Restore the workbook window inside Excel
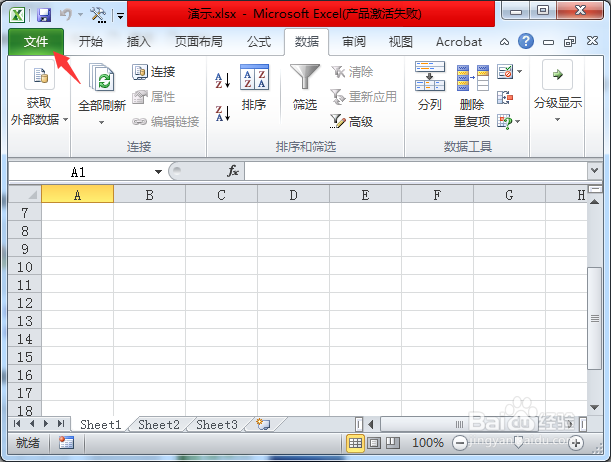The height and width of the screenshot is (462, 611). tap(570, 41)
